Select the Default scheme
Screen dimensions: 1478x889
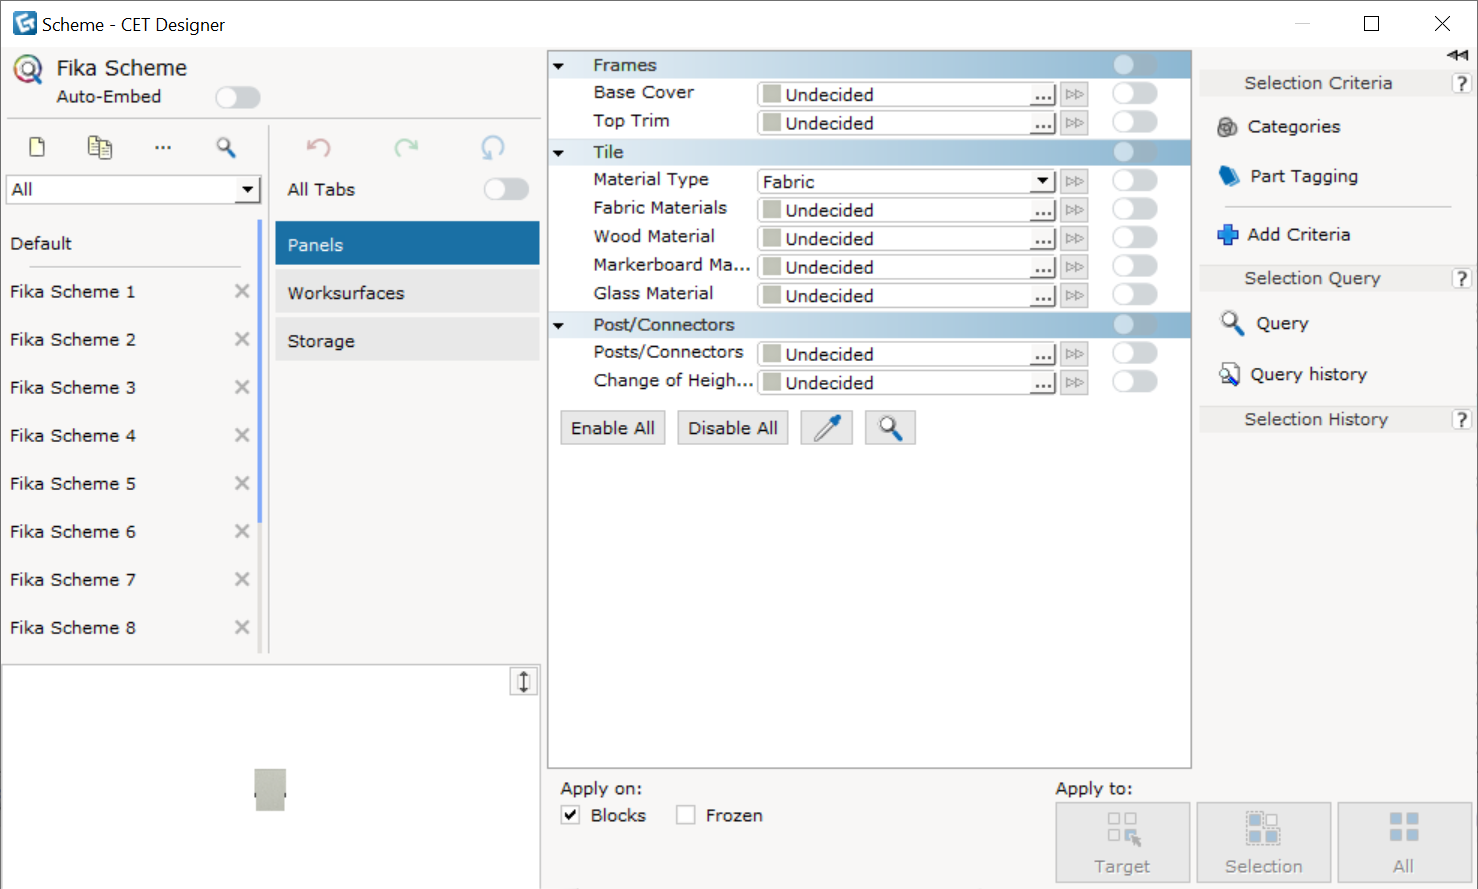[41, 243]
